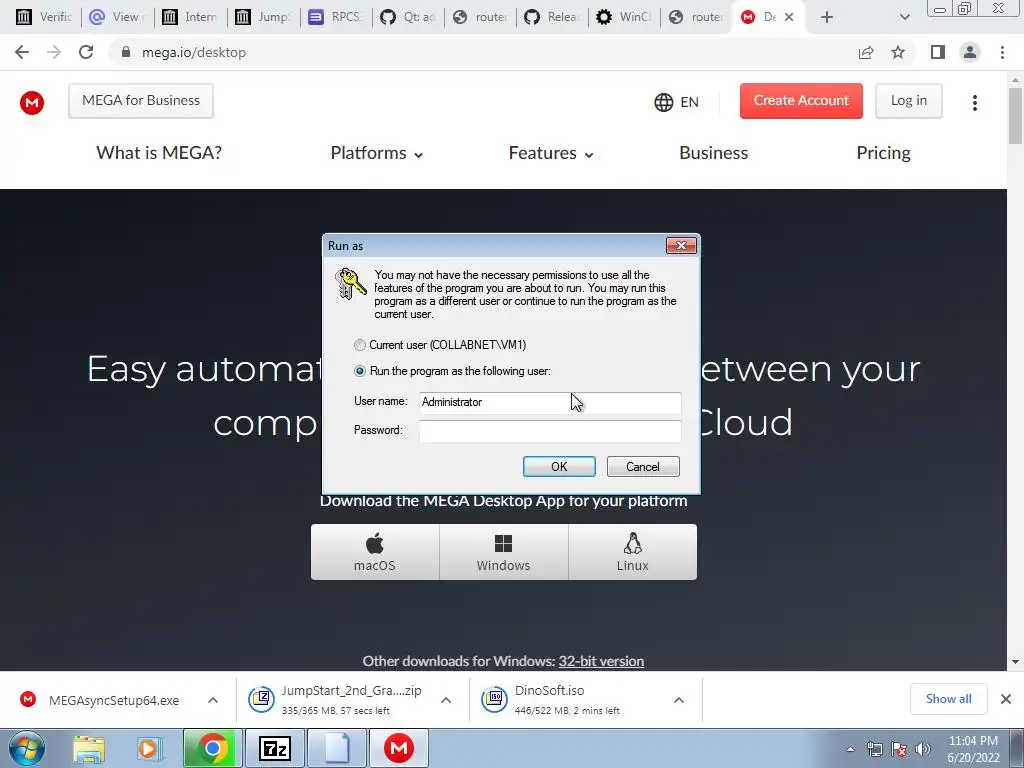Open the three-dot menu on the MEGA page

pos(974,103)
